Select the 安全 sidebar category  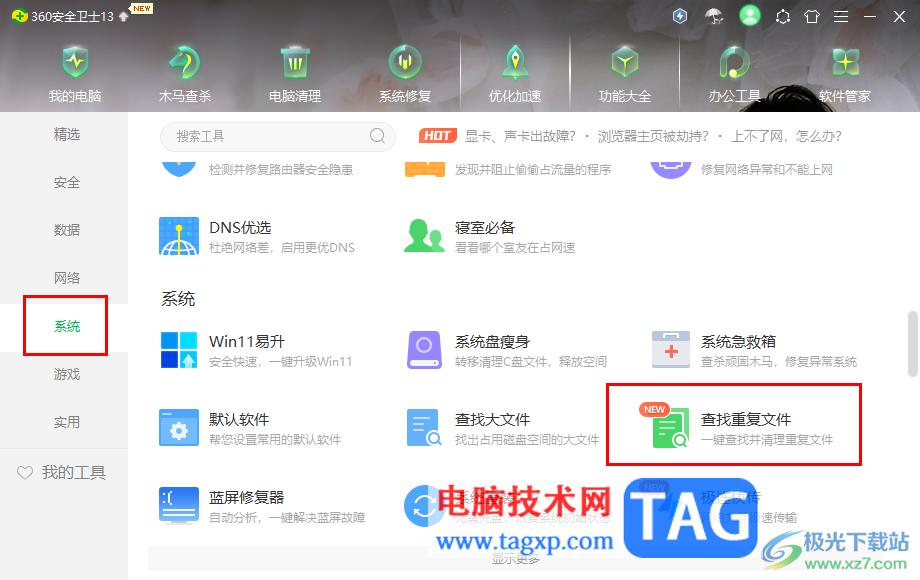pos(67,182)
